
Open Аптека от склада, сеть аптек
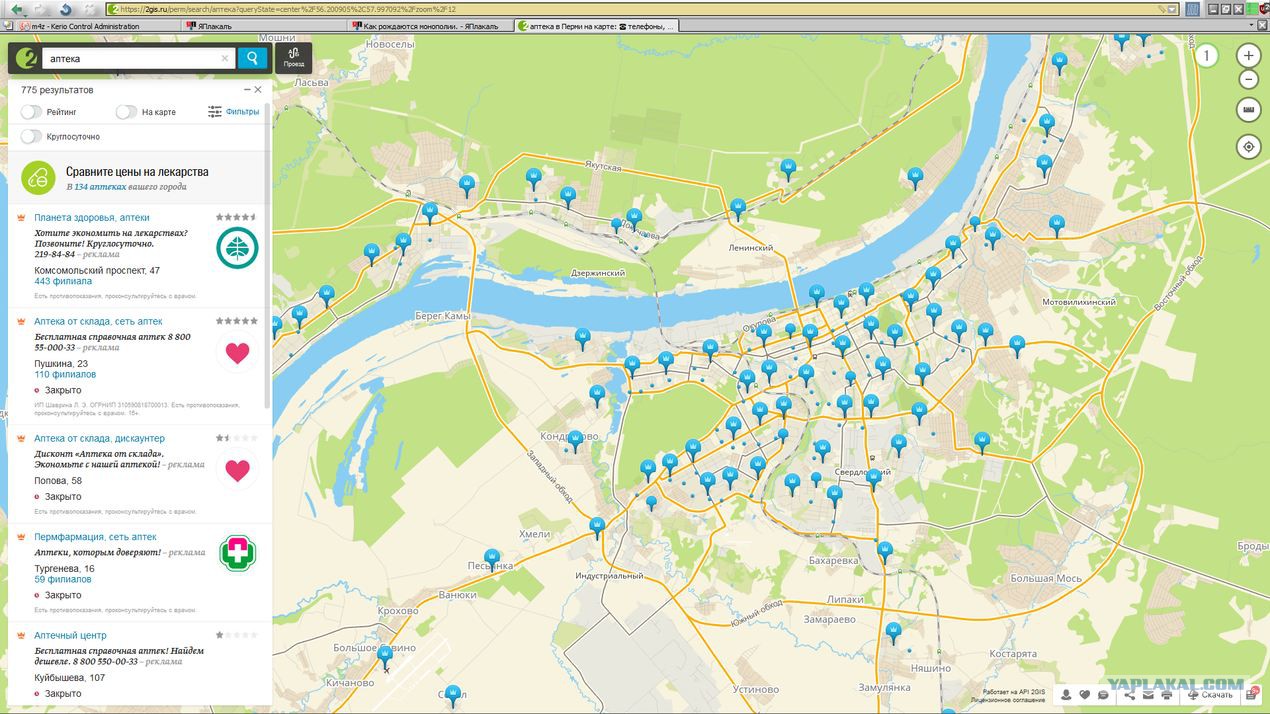pos(98,321)
